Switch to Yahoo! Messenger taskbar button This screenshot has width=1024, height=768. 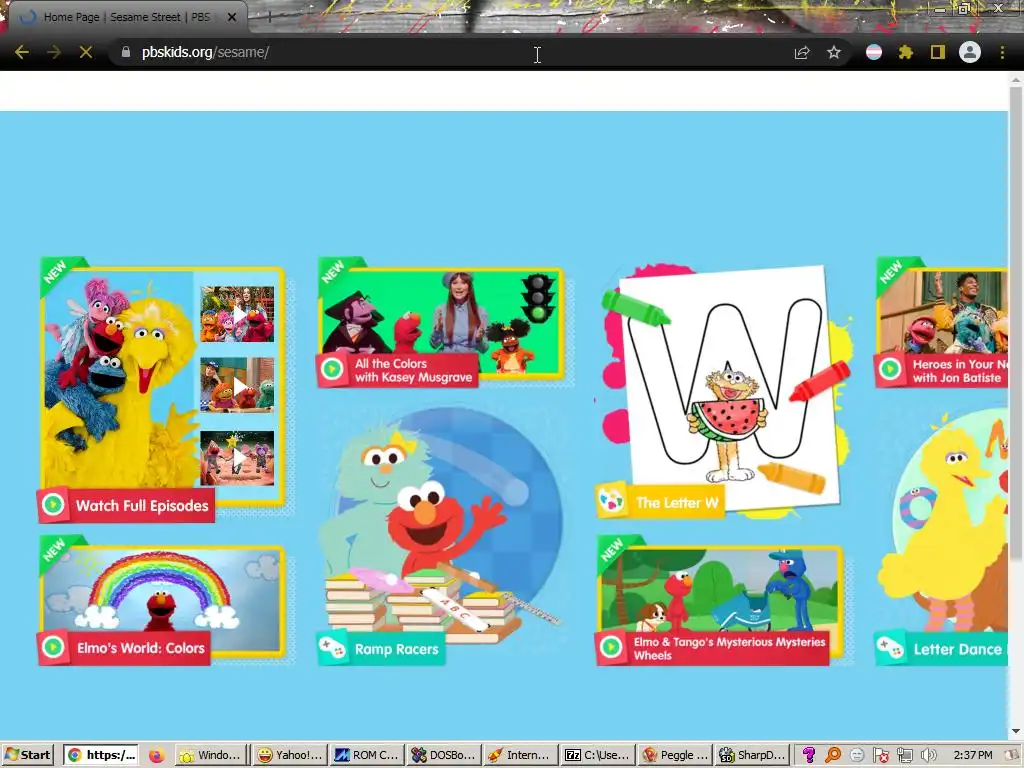[290, 755]
